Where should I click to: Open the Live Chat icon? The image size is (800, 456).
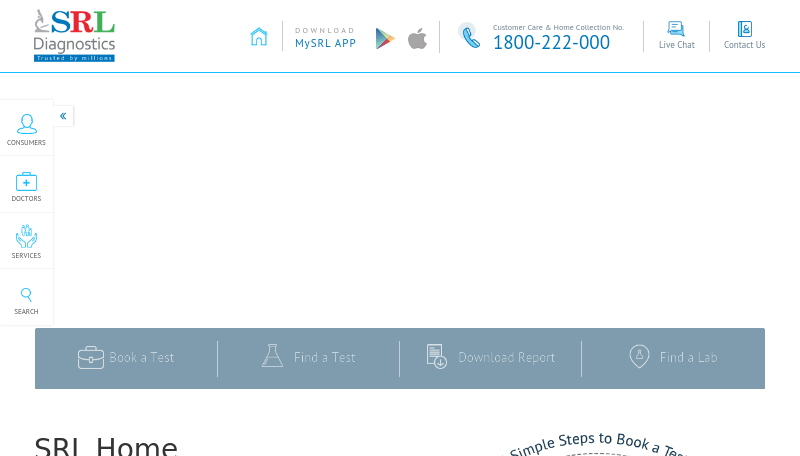point(676,29)
